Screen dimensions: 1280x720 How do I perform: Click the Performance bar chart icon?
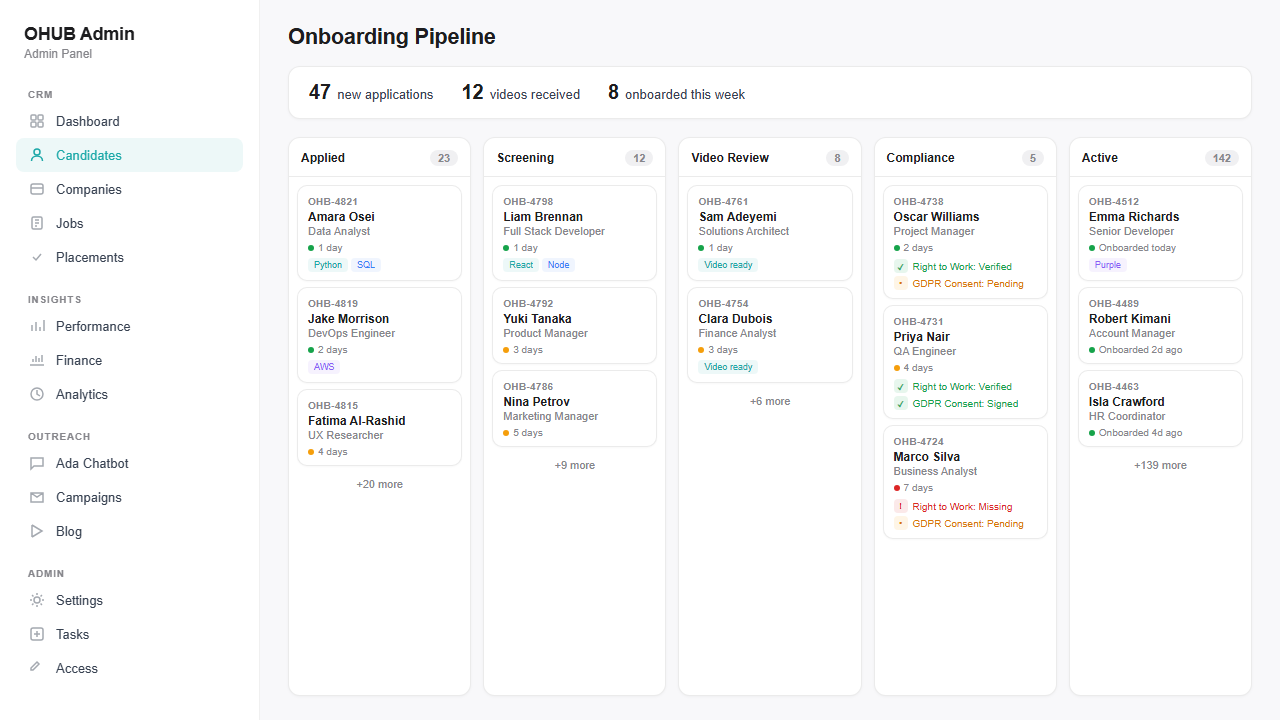tap(37, 326)
